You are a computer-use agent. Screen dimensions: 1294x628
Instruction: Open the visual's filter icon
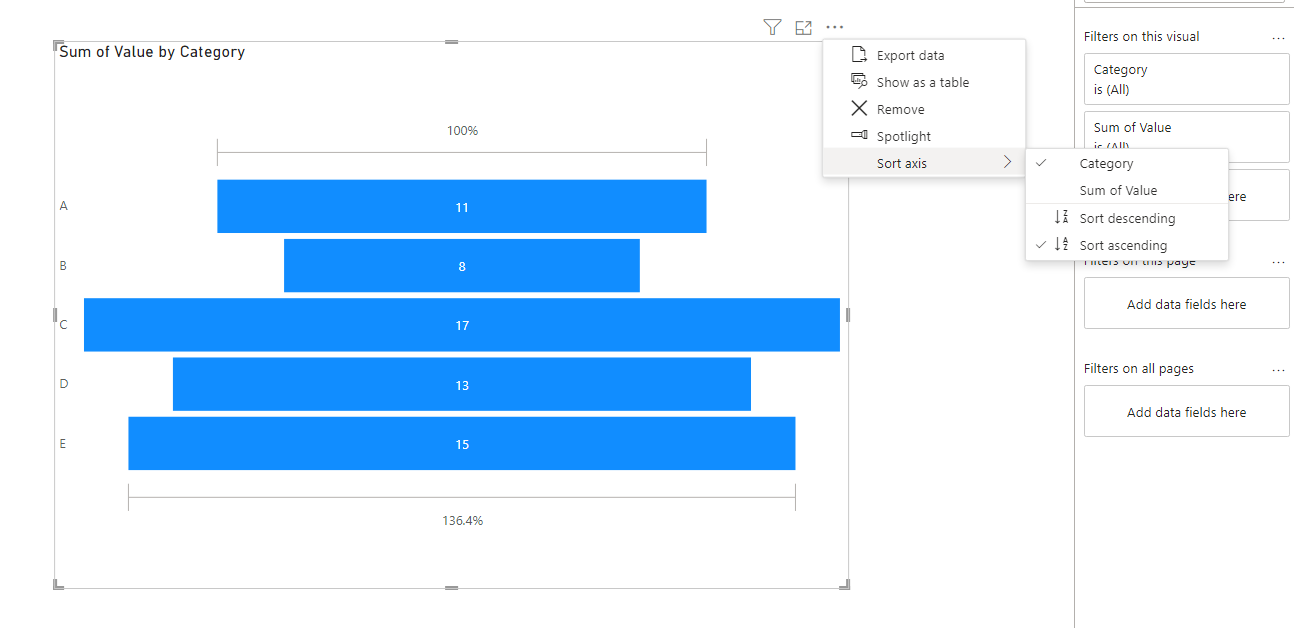(x=771, y=27)
